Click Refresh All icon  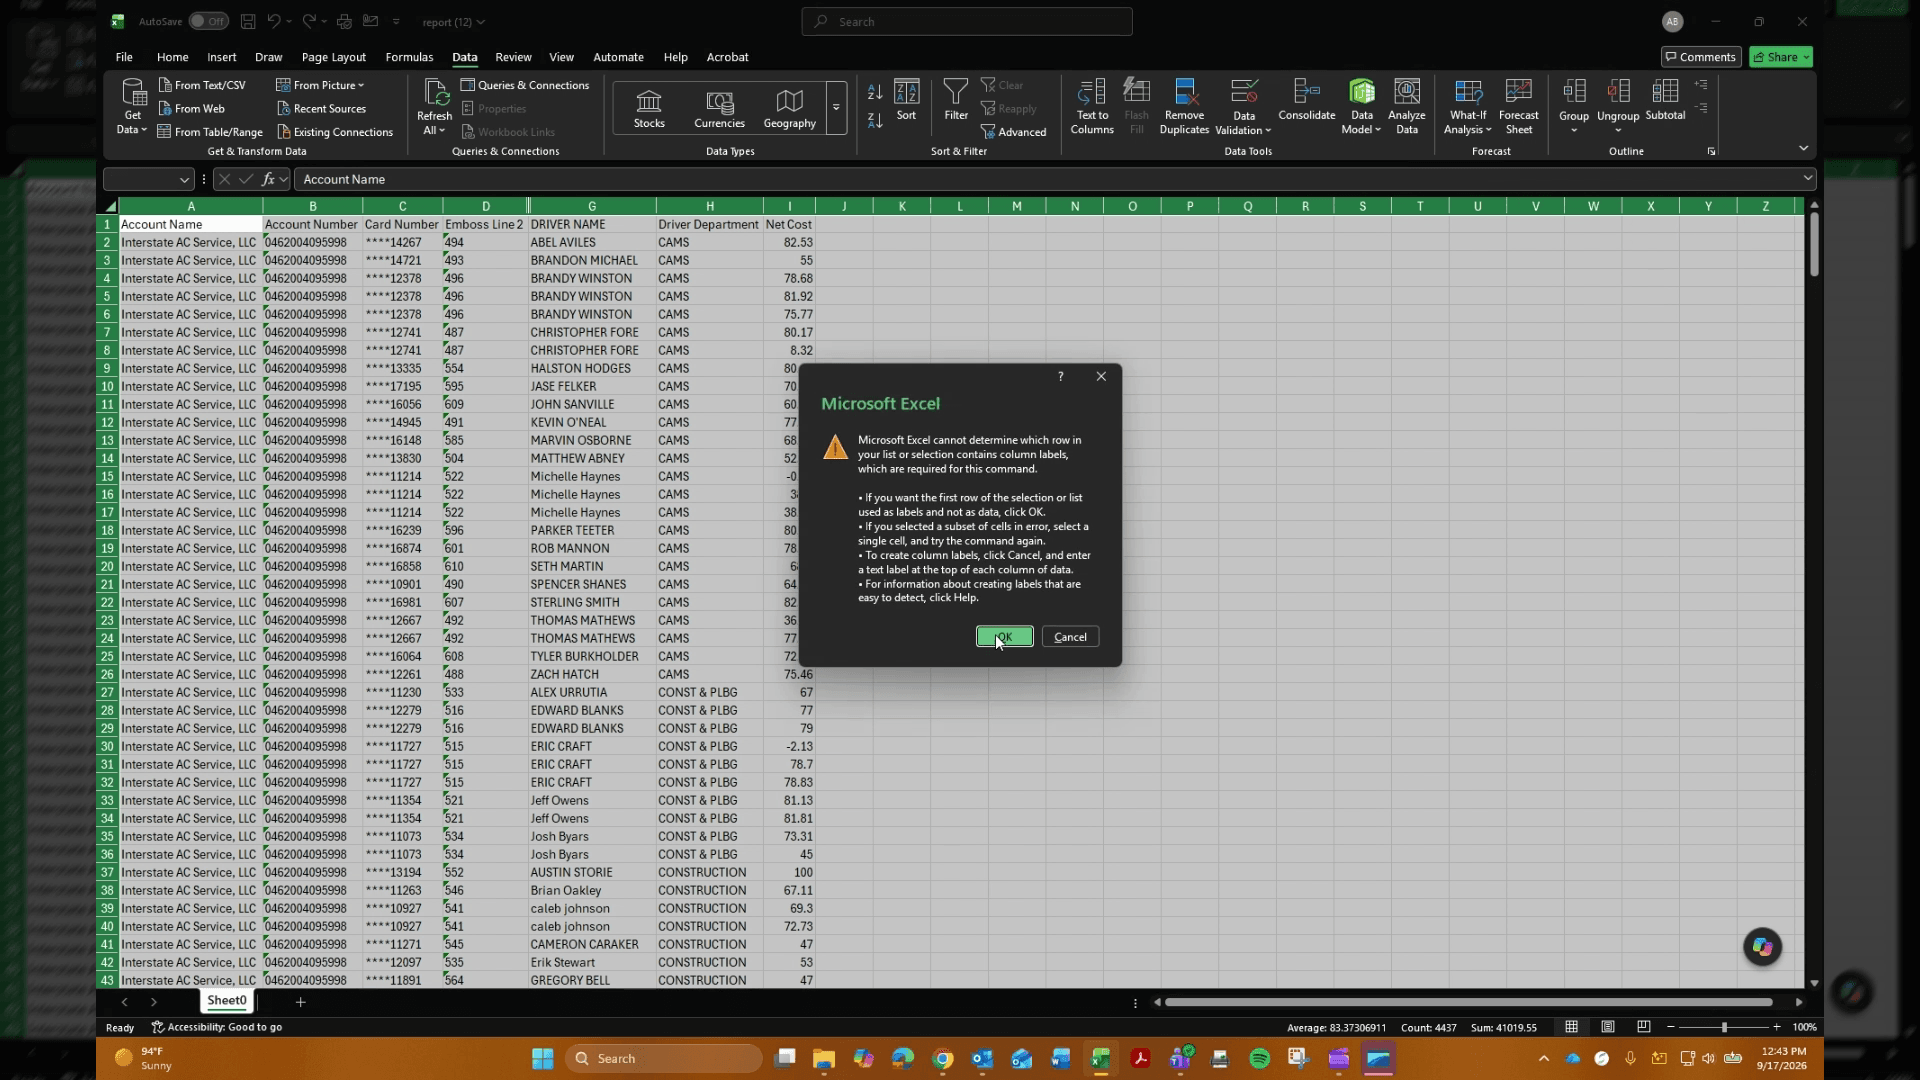point(435,106)
